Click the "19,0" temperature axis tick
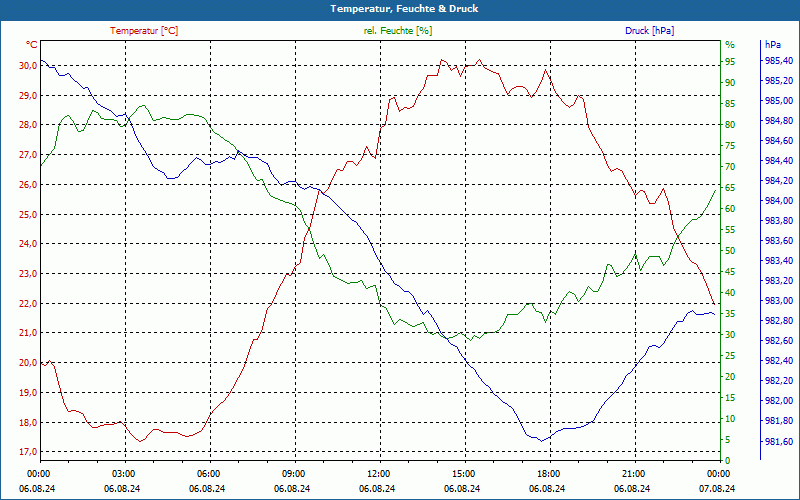The height and width of the screenshot is (500, 800). click(28, 393)
